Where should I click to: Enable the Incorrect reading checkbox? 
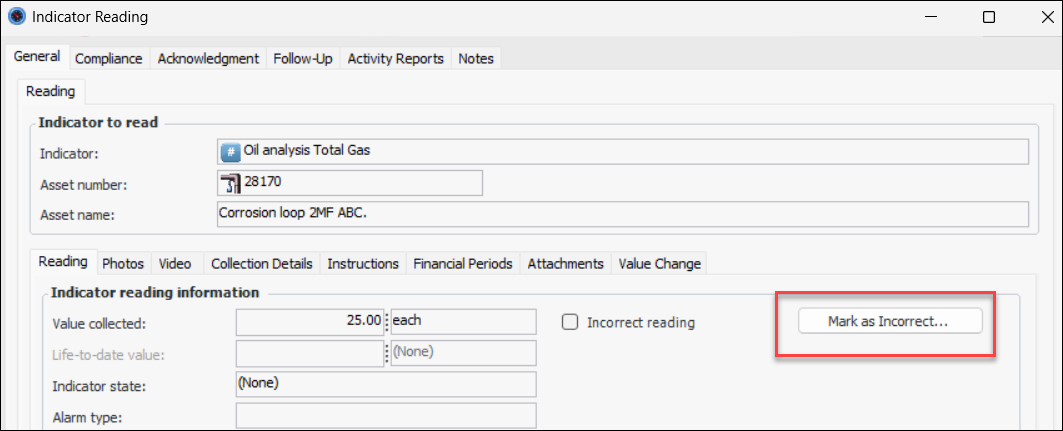point(570,322)
